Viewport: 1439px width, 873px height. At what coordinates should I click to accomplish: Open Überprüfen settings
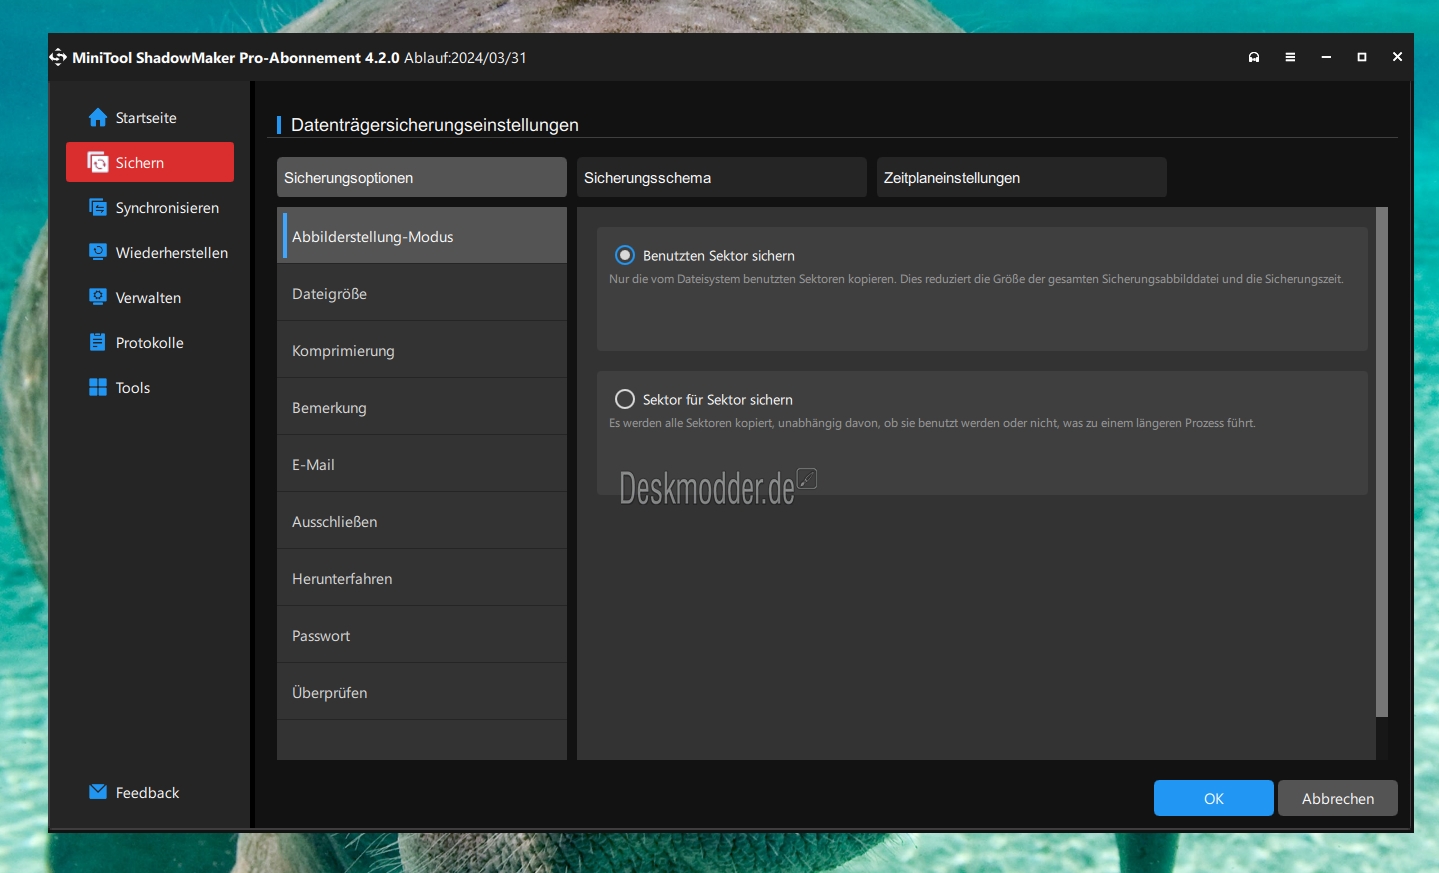(422, 692)
